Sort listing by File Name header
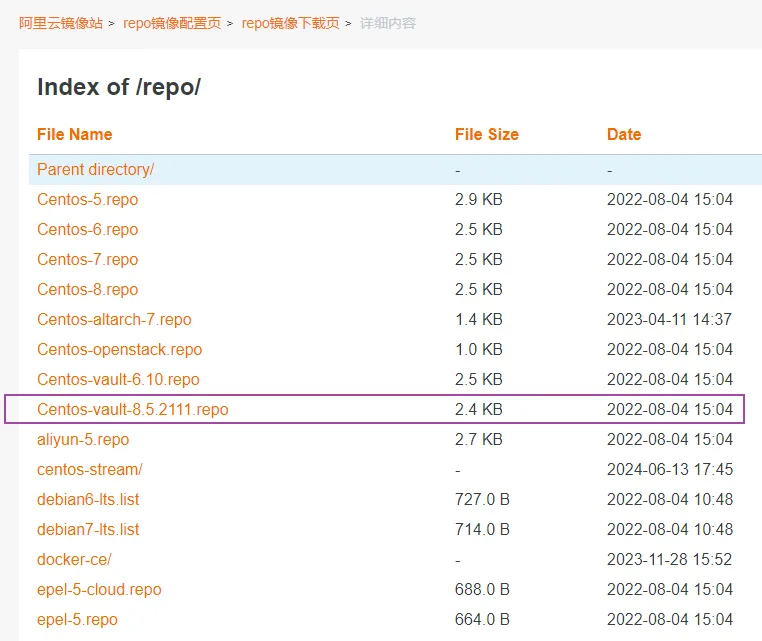The height and width of the screenshot is (641, 762). [74, 134]
